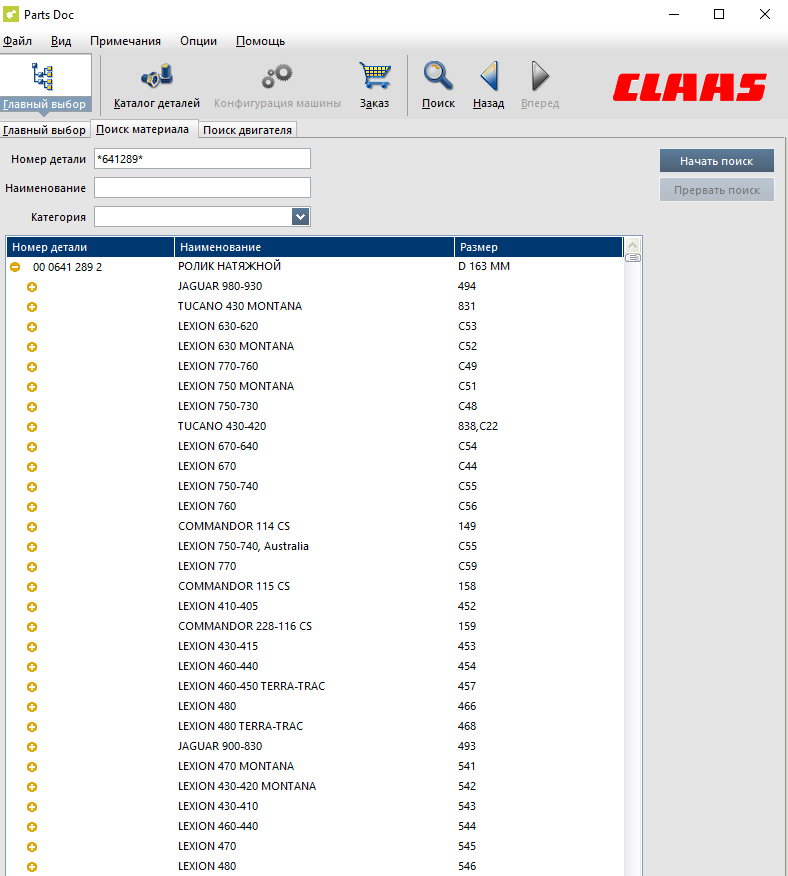Click the Начать поиск button

coord(716,161)
